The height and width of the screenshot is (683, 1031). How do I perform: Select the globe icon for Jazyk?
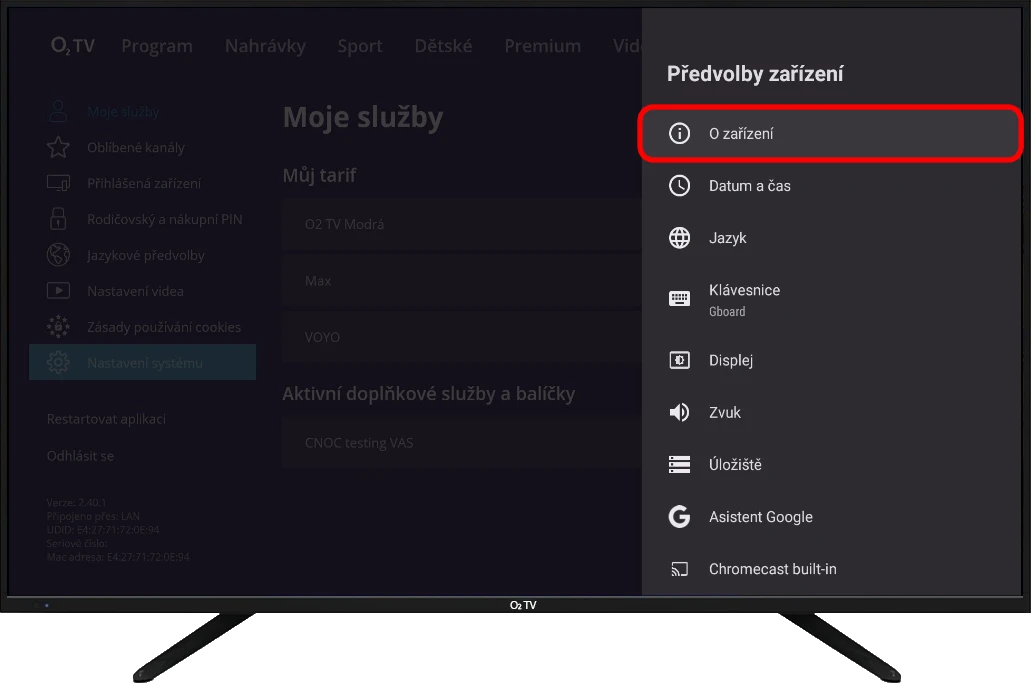679,238
